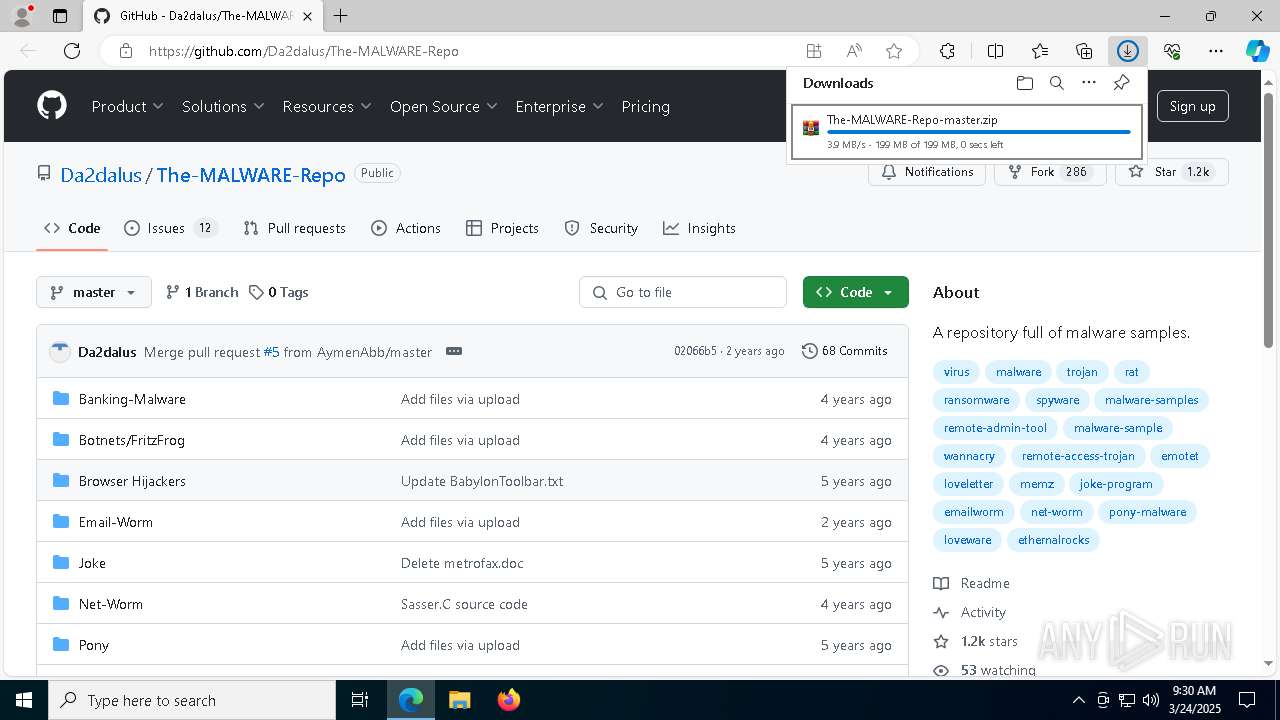Expand the Enterprise menu
The image size is (1280, 720).
pos(559,106)
